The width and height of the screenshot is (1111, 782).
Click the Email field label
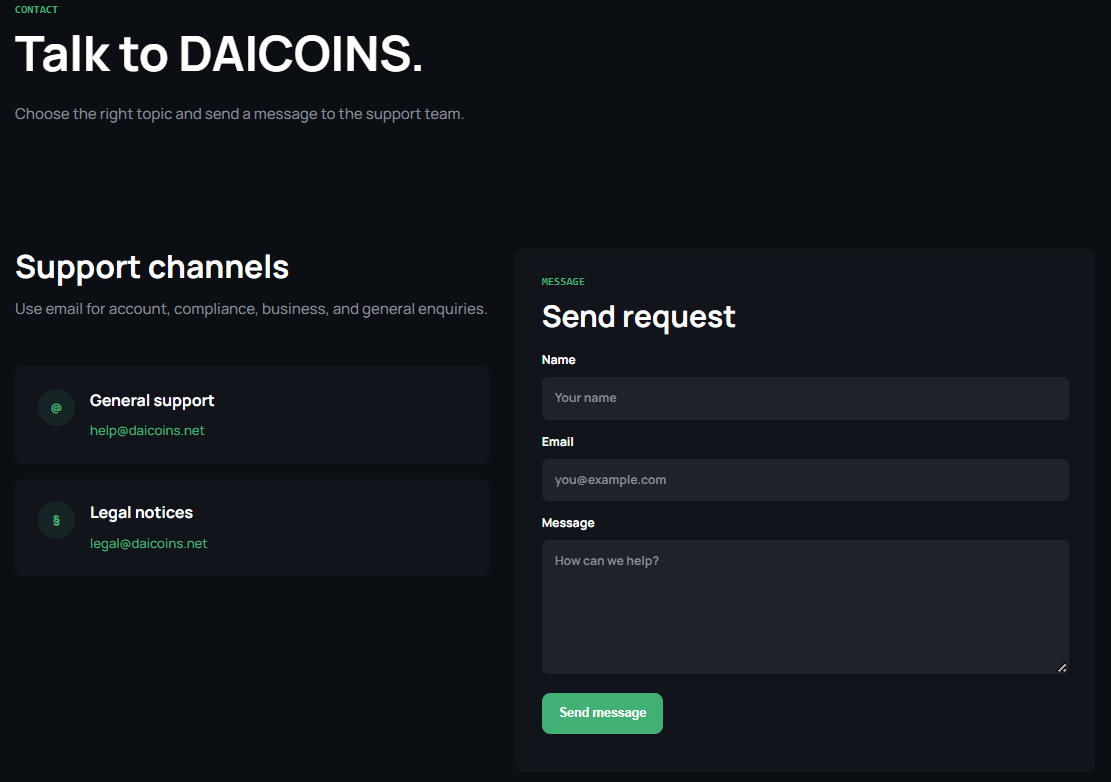tap(558, 442)
